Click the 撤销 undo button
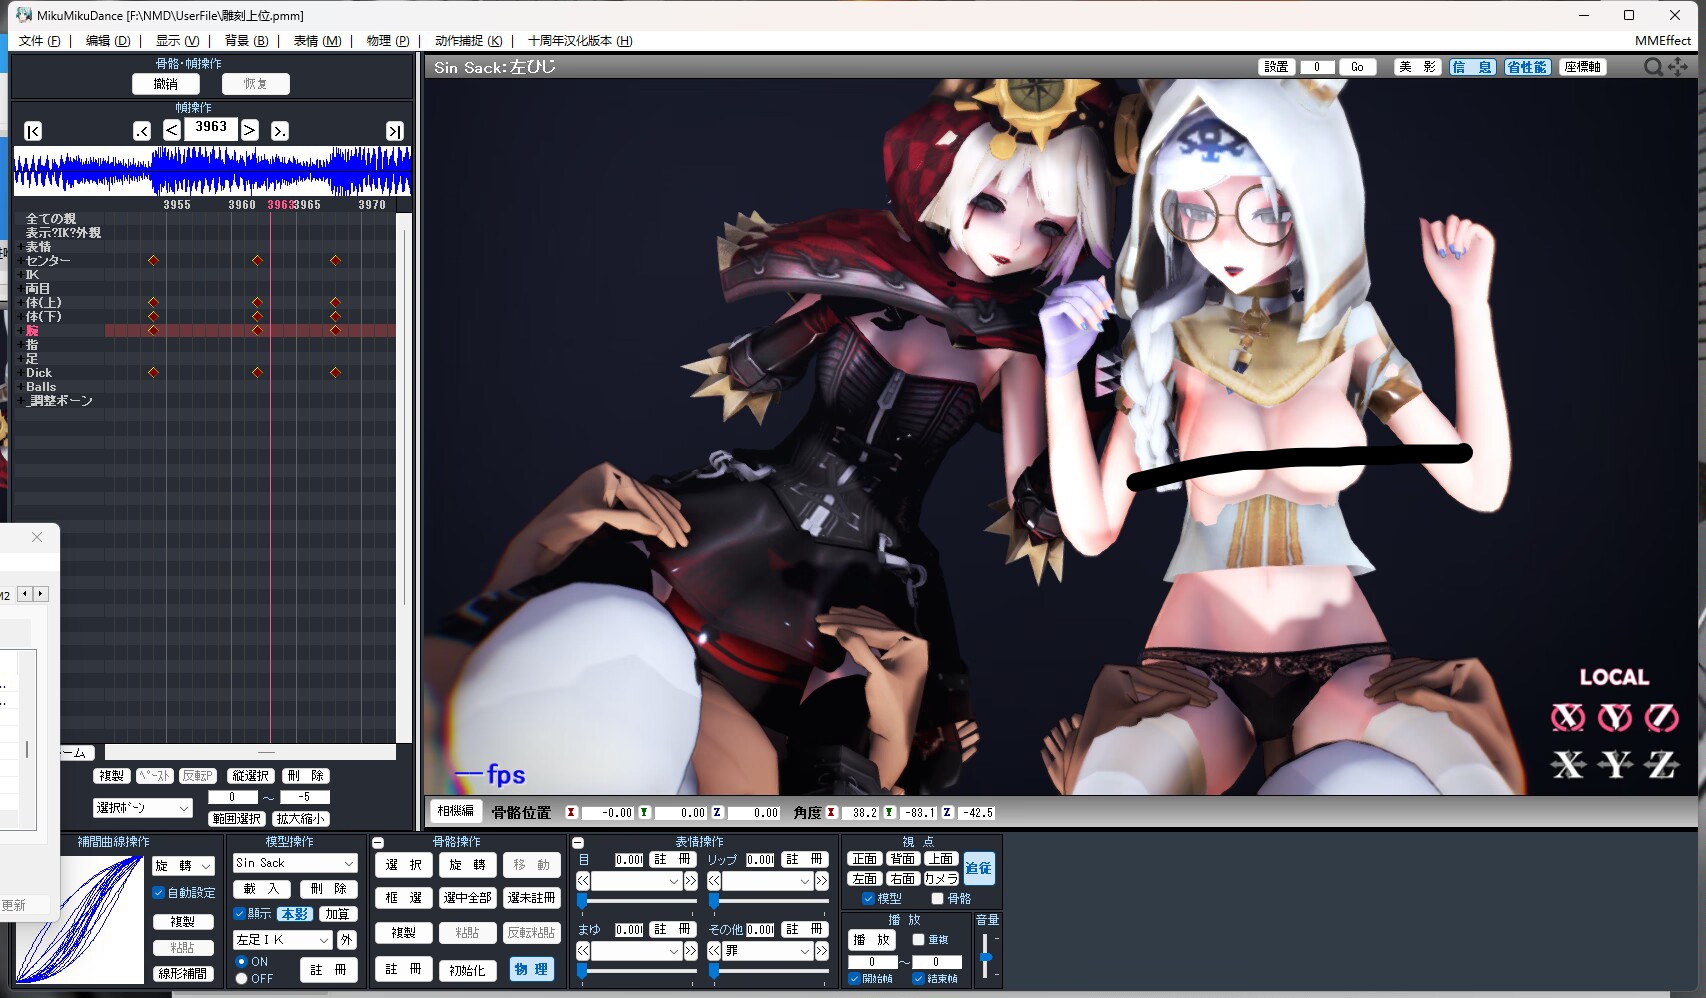The width and height of the screenshot is (1706, 998). click(166, 84)
